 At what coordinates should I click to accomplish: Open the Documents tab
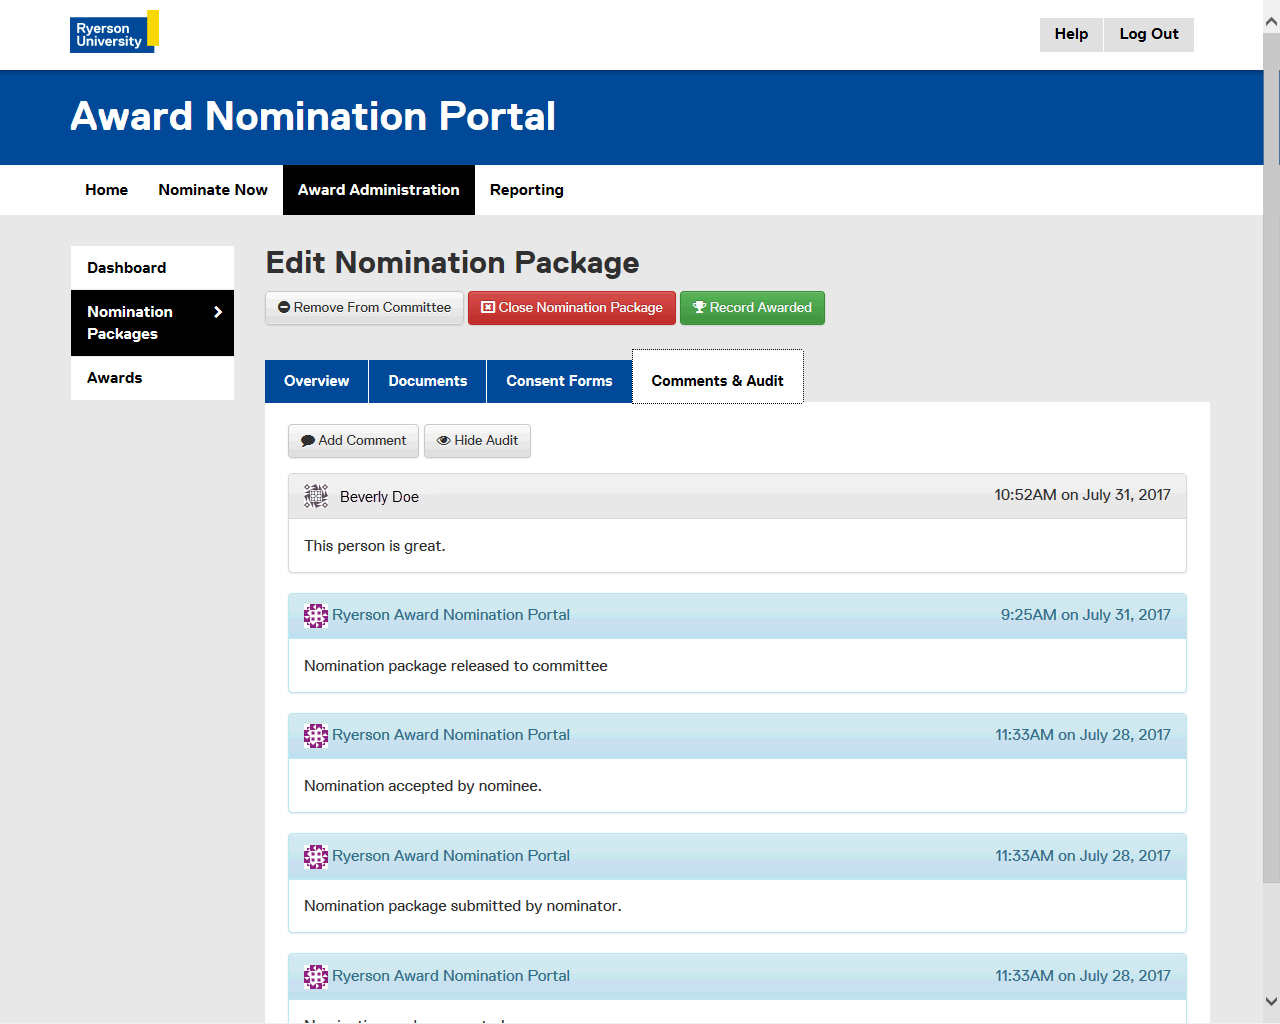tap(427, 381)
